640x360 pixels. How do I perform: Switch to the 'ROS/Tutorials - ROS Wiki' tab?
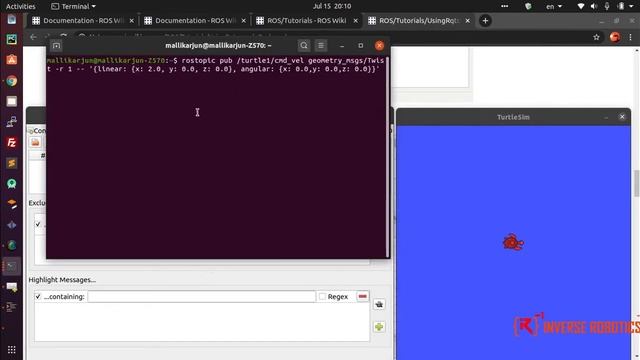pos(307,20)
